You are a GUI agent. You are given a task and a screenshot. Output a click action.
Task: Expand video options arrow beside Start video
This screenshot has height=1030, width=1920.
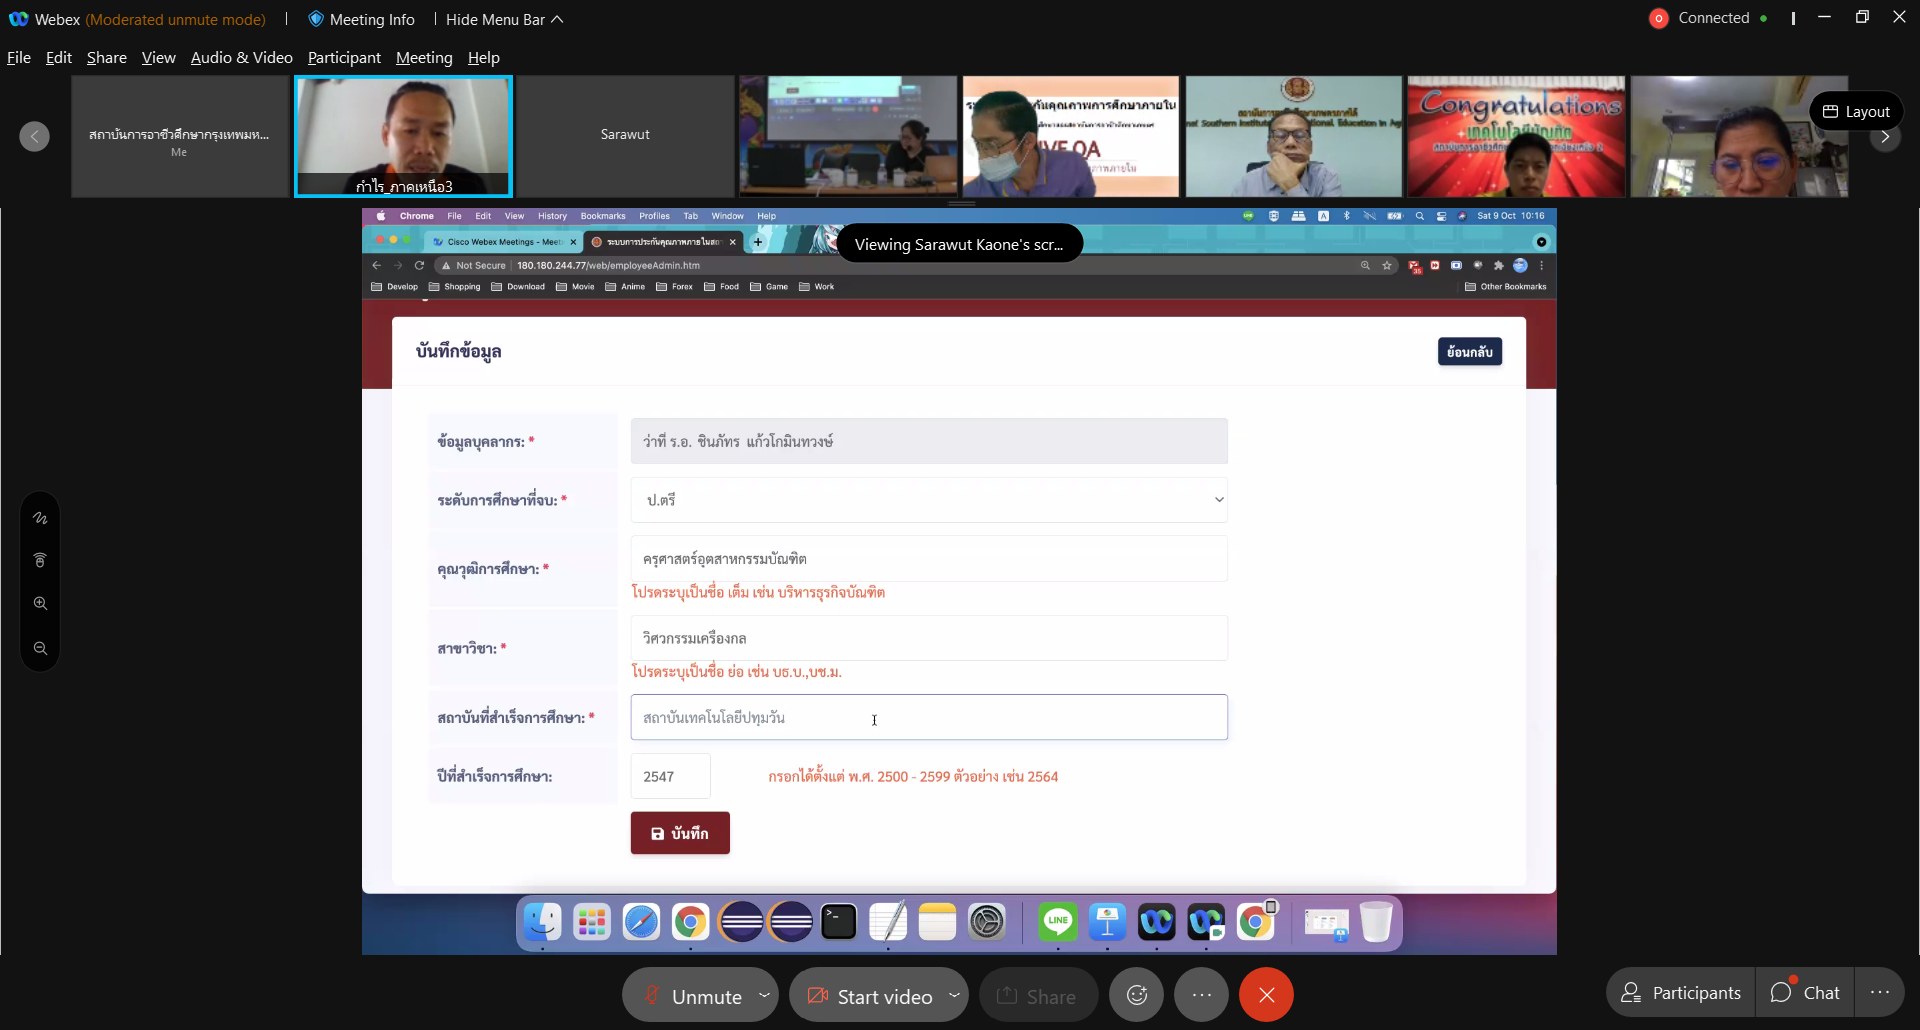coord(955,994)
